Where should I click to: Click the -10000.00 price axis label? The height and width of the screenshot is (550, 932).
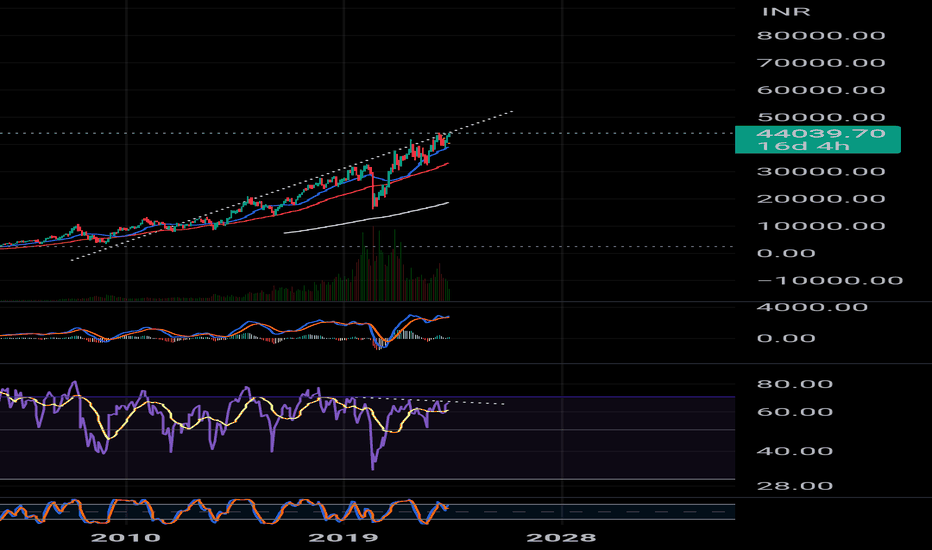(830, 281)
